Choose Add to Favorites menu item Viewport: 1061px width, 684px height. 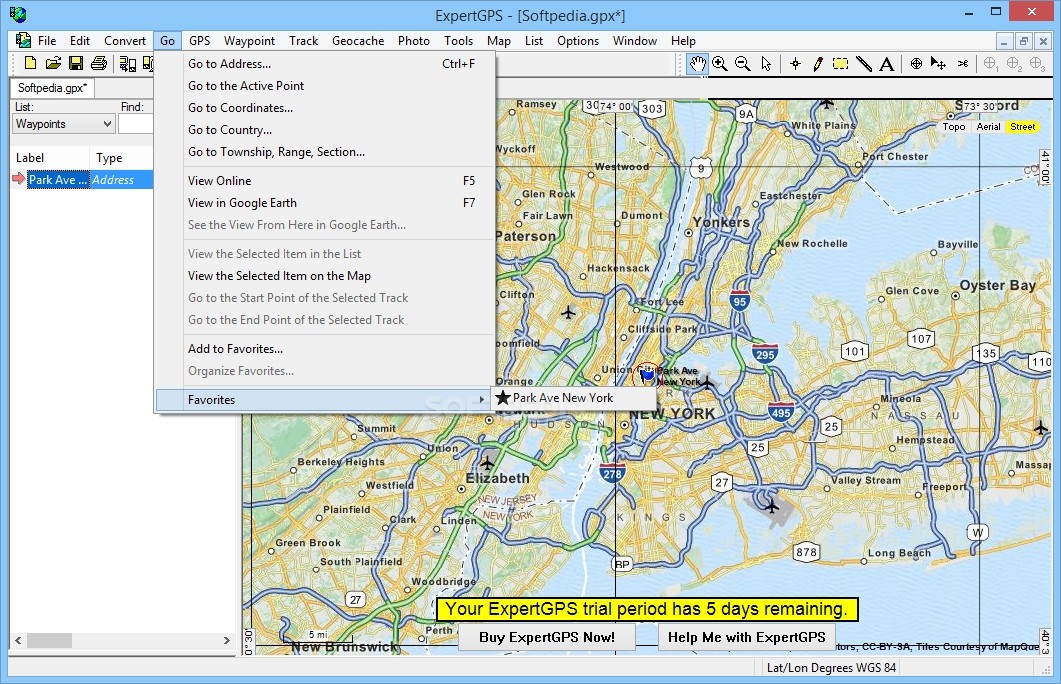pos(325,349)
